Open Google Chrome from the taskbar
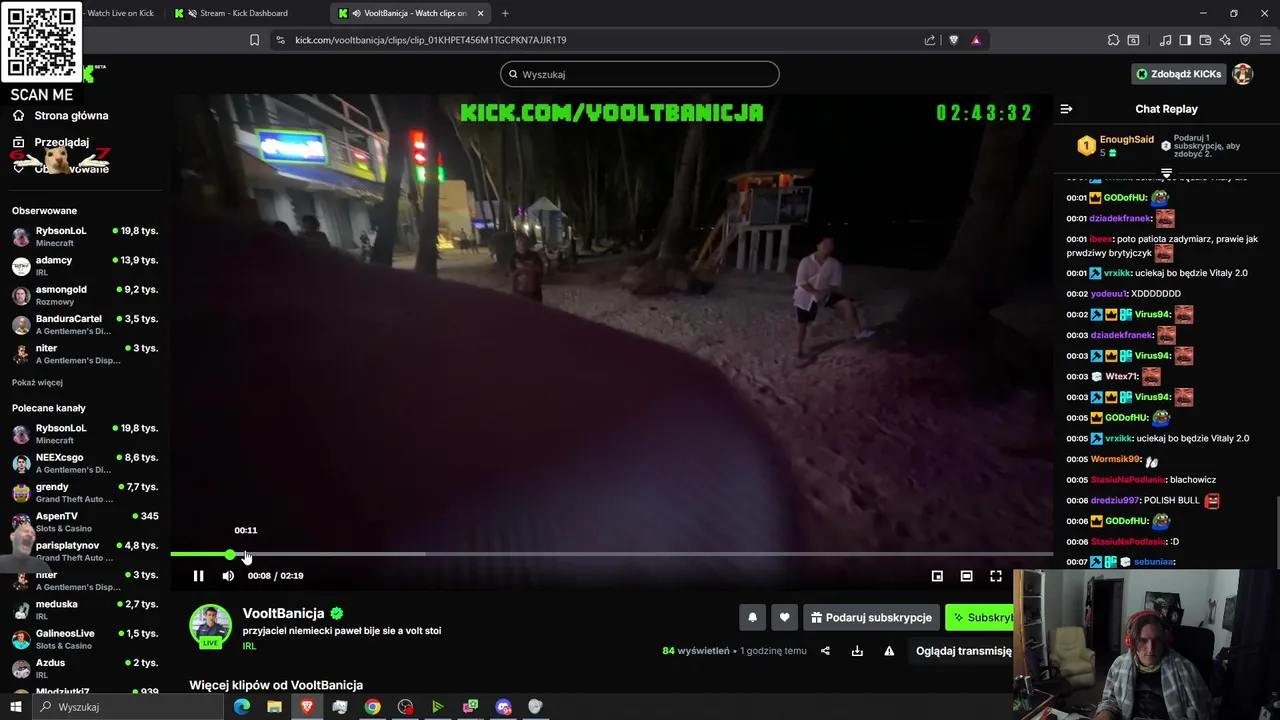The height and width of the screenshot is (720, 1280). pos(372,707)
